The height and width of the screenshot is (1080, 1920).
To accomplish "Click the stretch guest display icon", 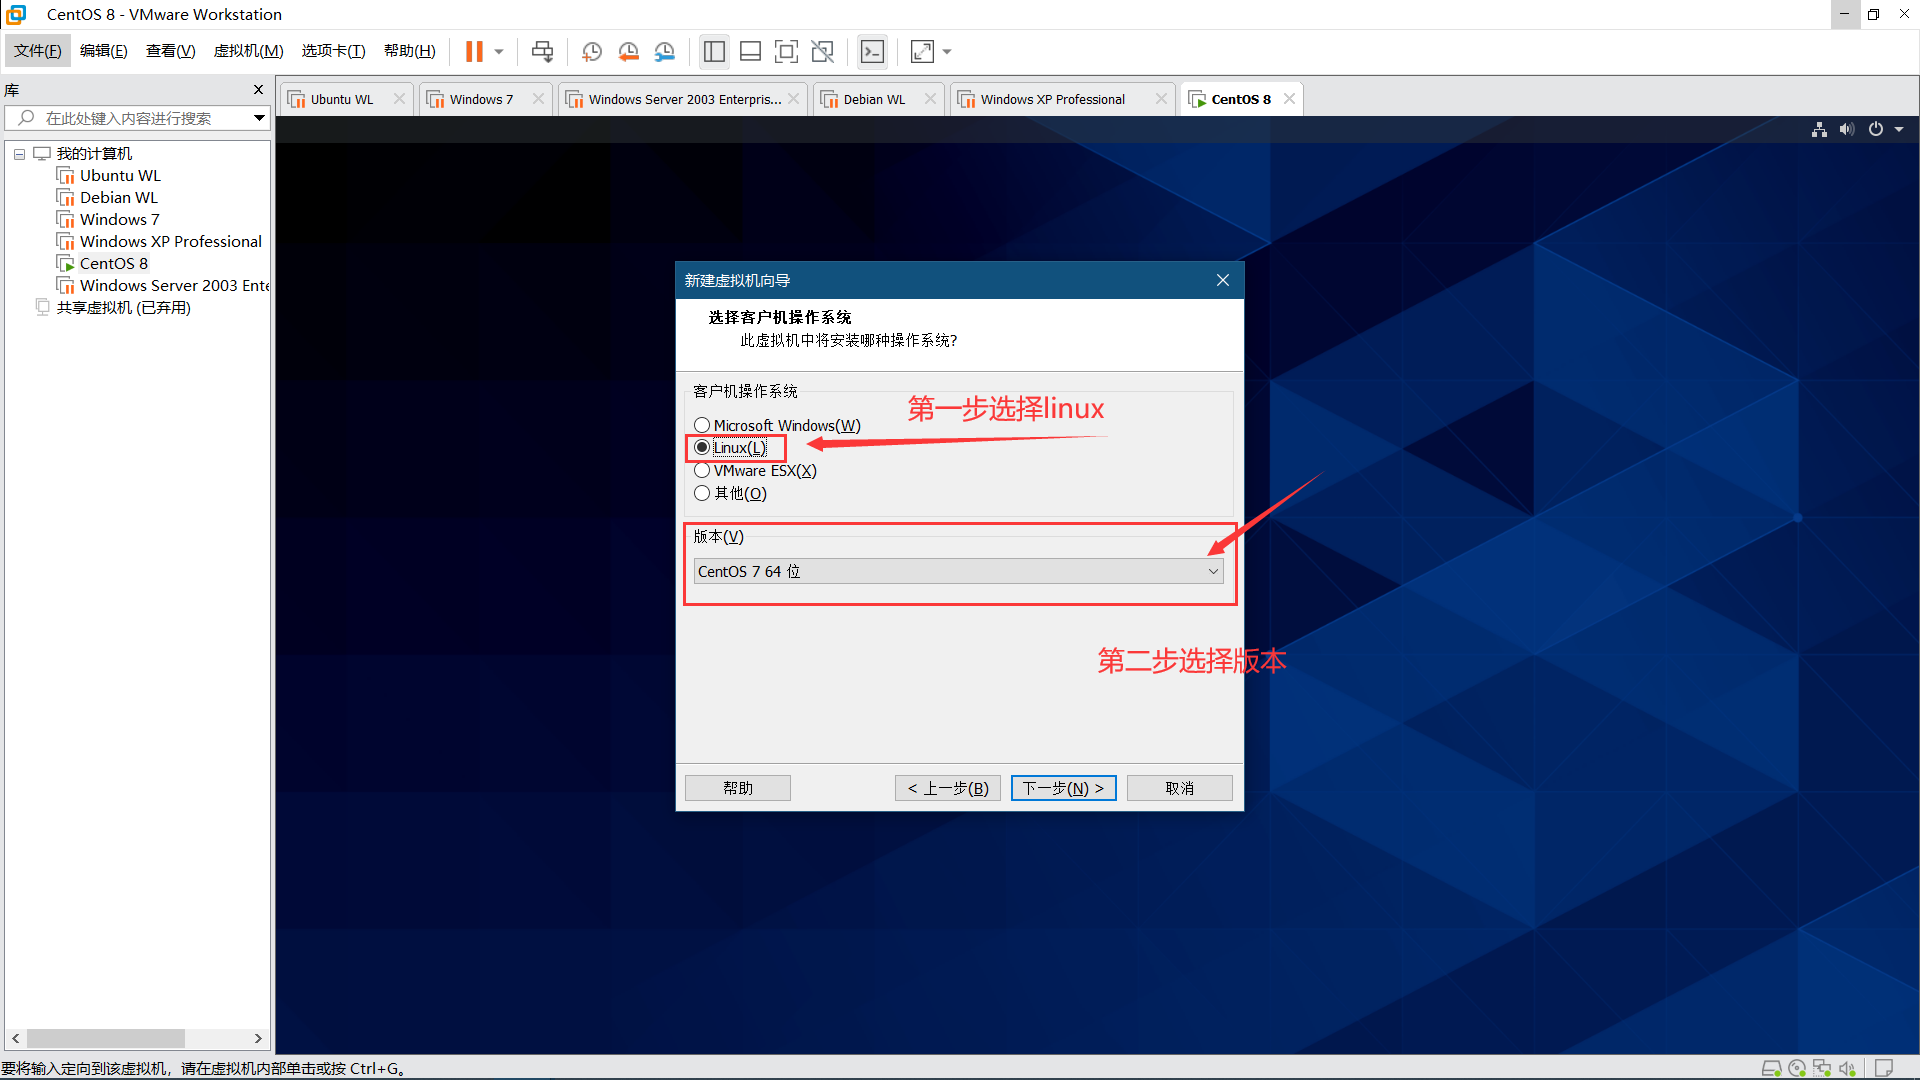I will tap(922, 51).
